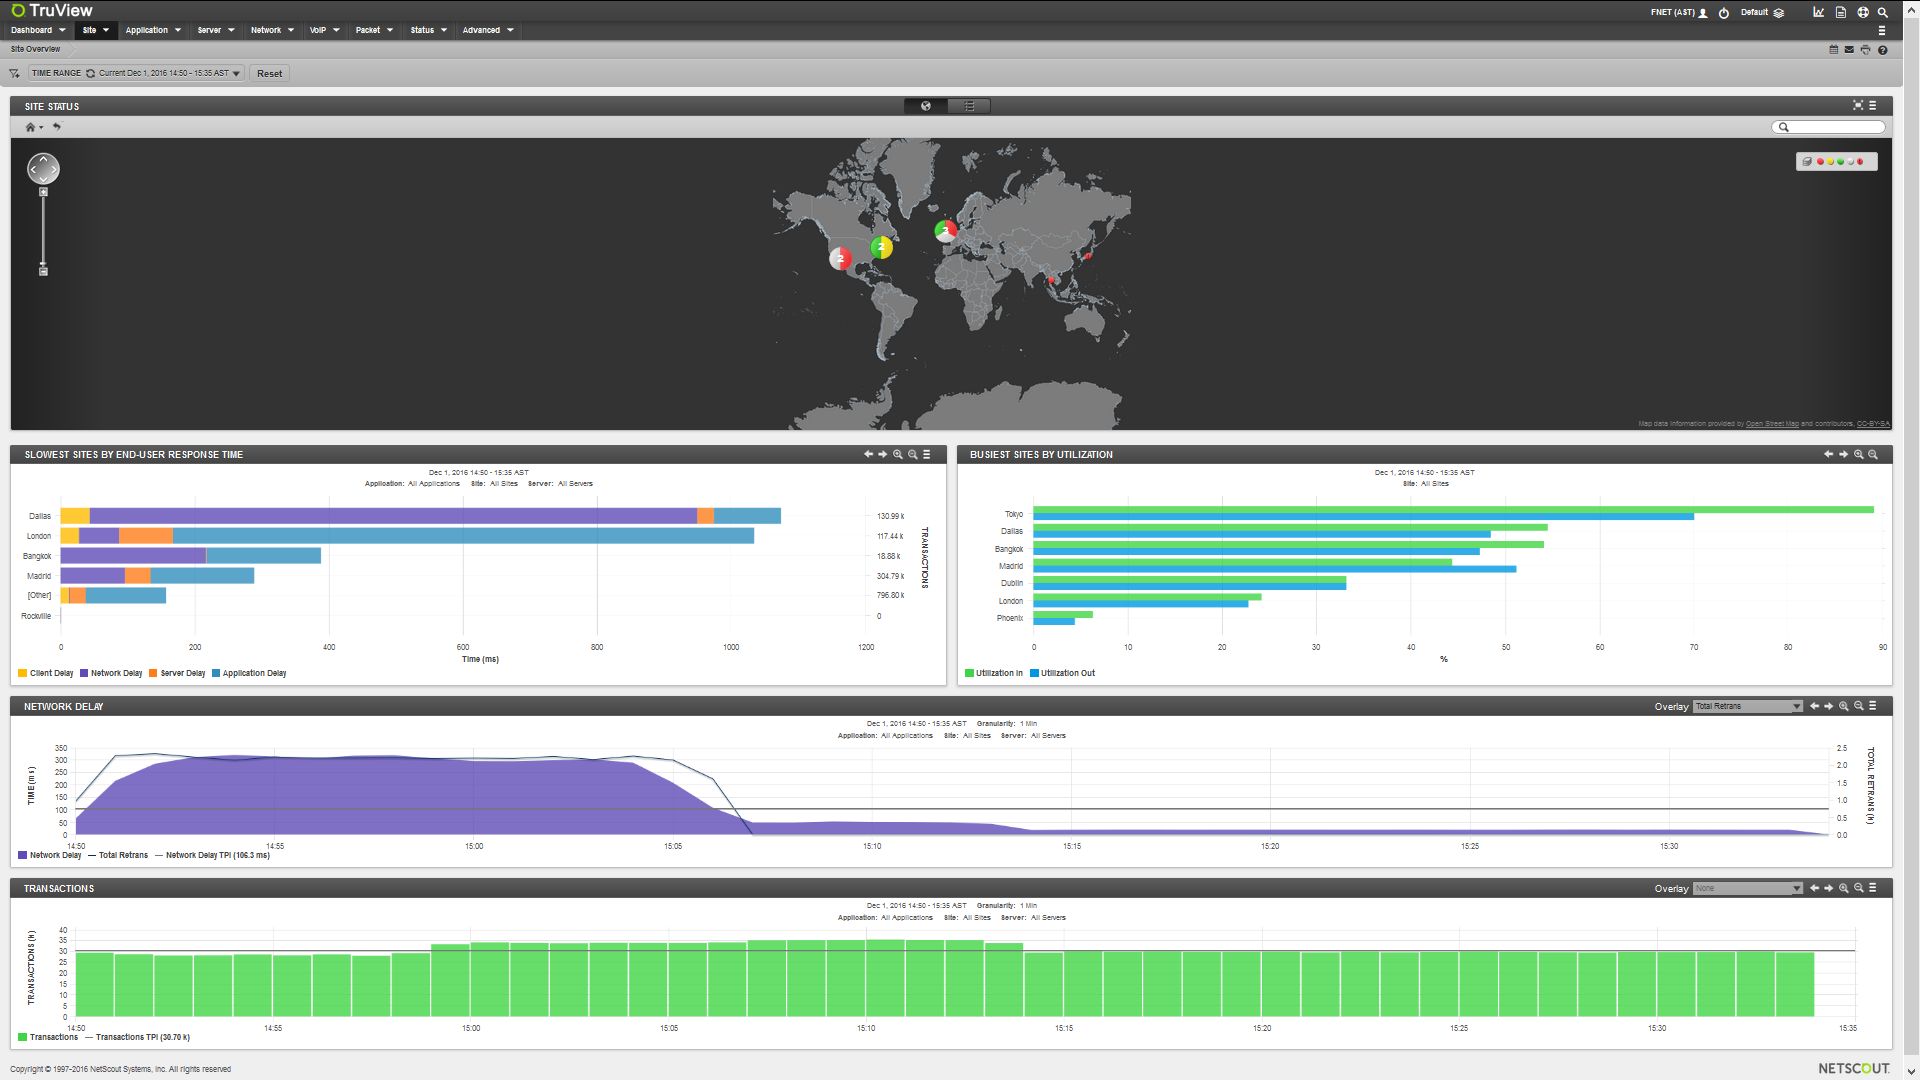Click the Open Street Map link
The width and height of the screenshot is (1920, 1080).
pyautogui.click(x=1769, y=423)
